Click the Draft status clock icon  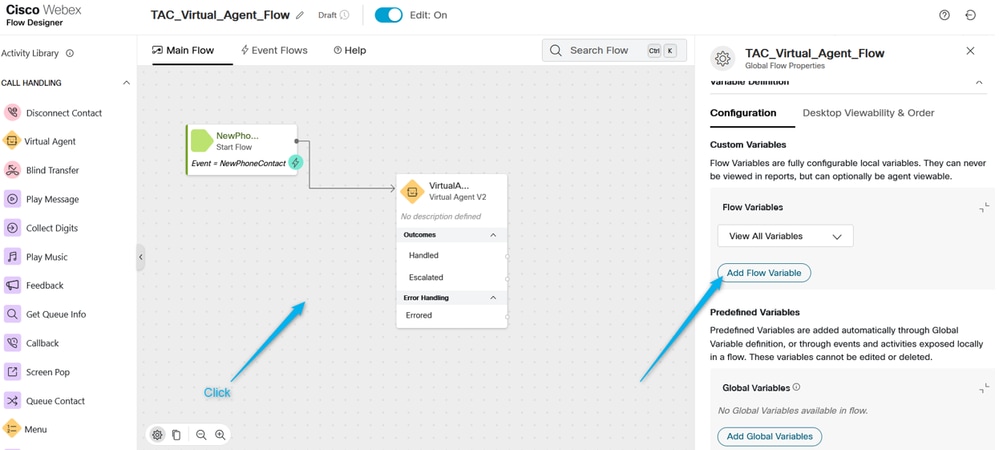tap(345, 15)
